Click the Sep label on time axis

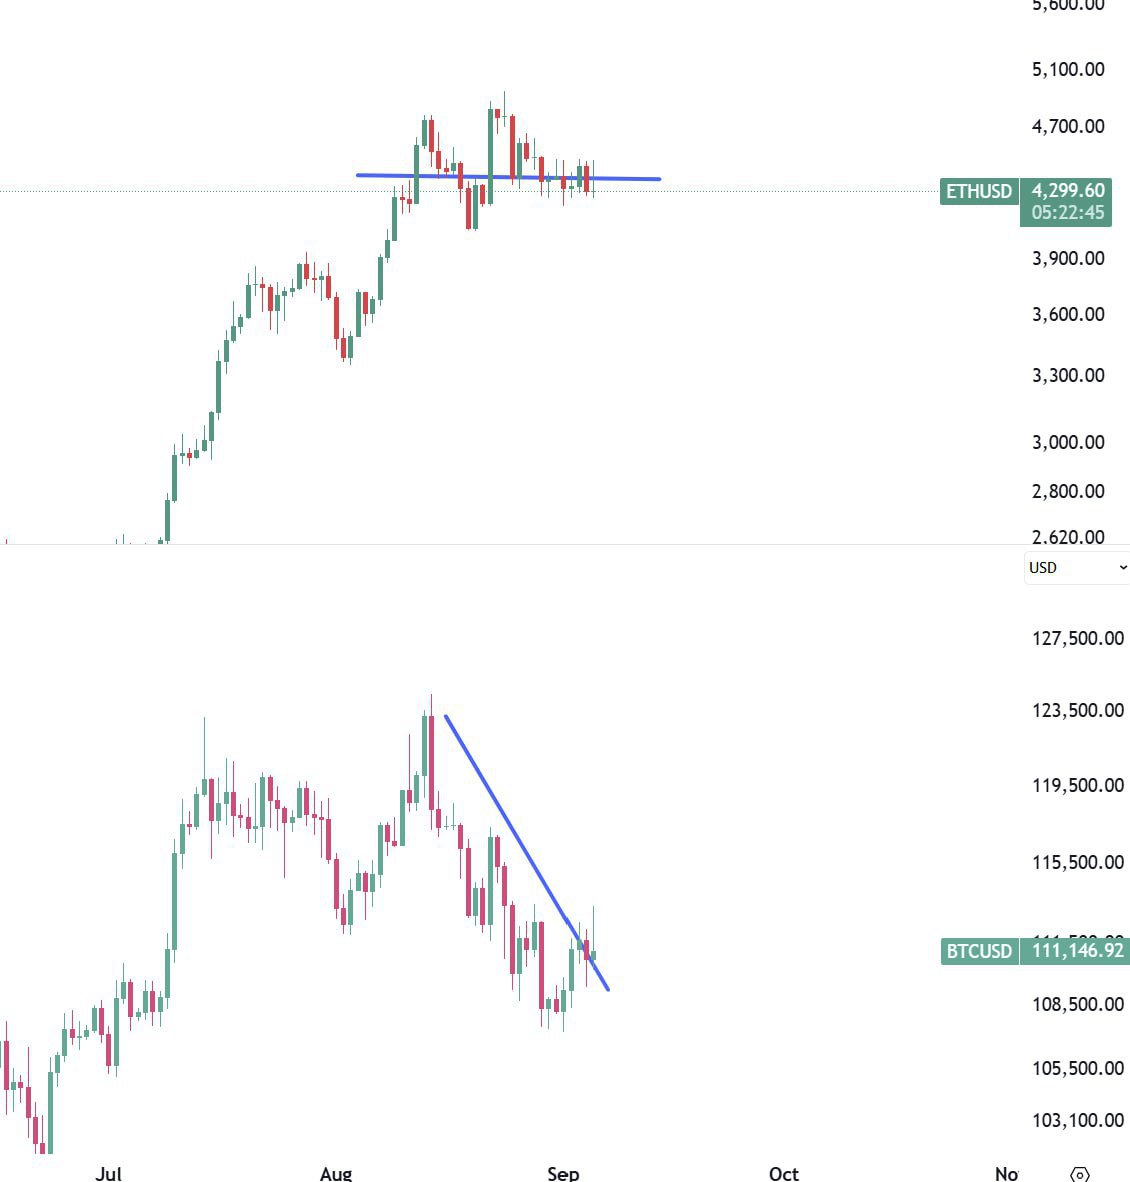point(563,1173)
